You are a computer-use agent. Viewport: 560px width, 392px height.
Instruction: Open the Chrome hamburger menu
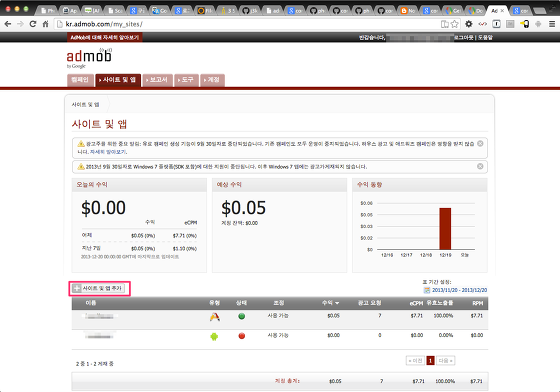click(552, 24)
